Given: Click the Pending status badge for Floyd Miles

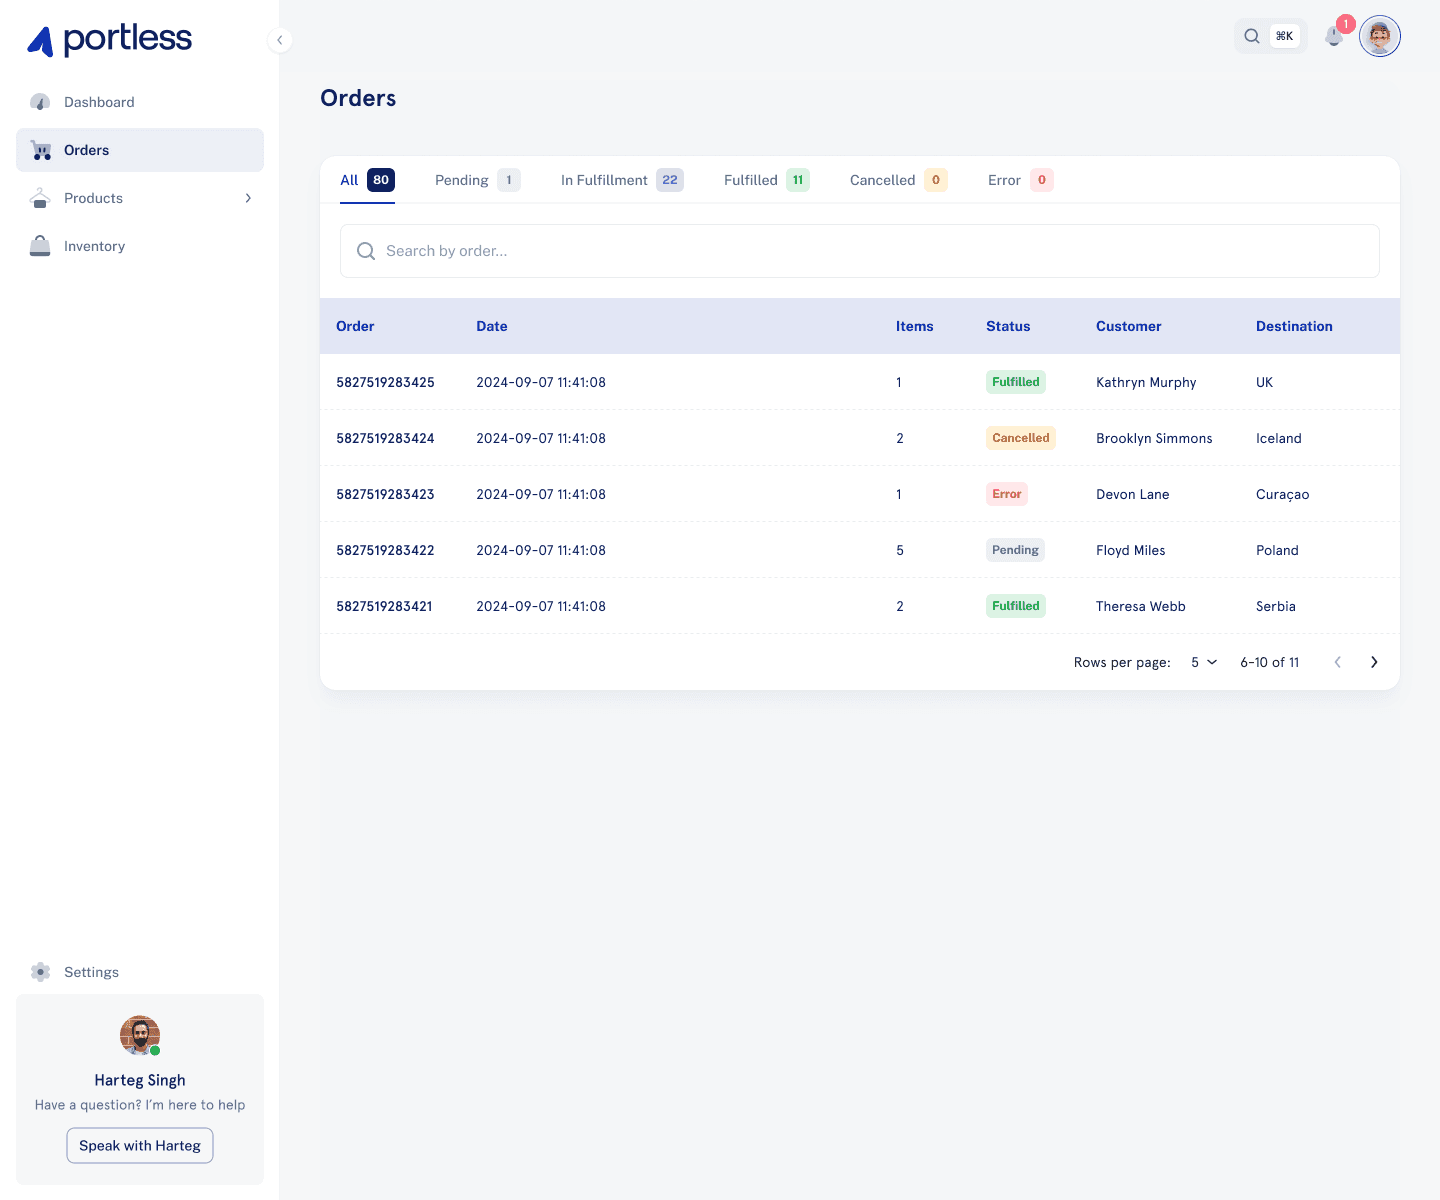Looking at the screenshot, I should (x=1015, y=550).
